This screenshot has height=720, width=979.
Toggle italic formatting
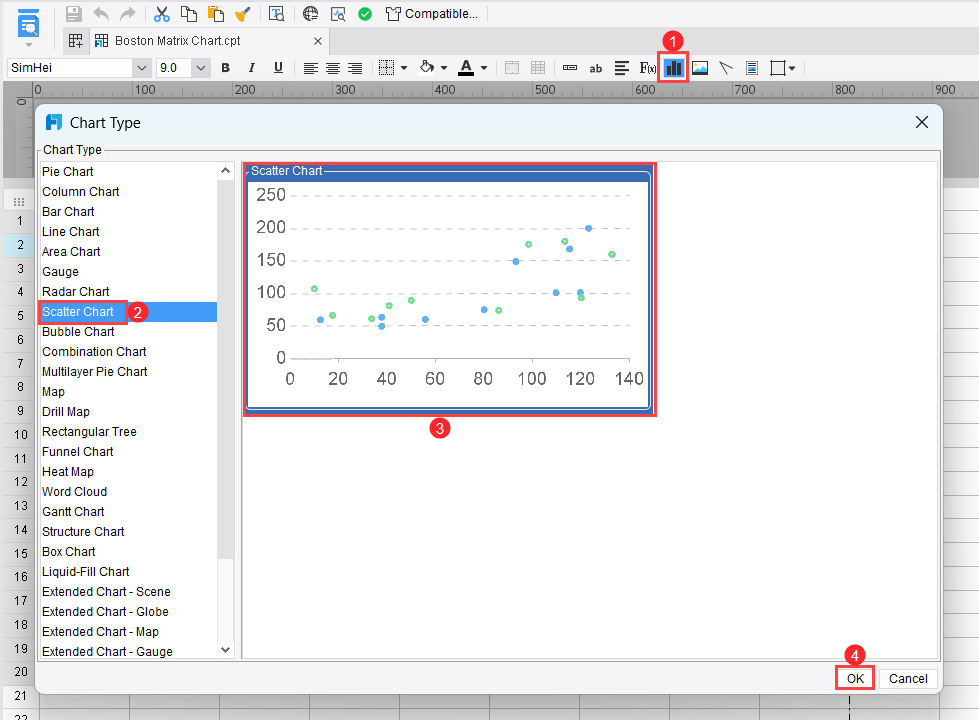pos(252,68)
